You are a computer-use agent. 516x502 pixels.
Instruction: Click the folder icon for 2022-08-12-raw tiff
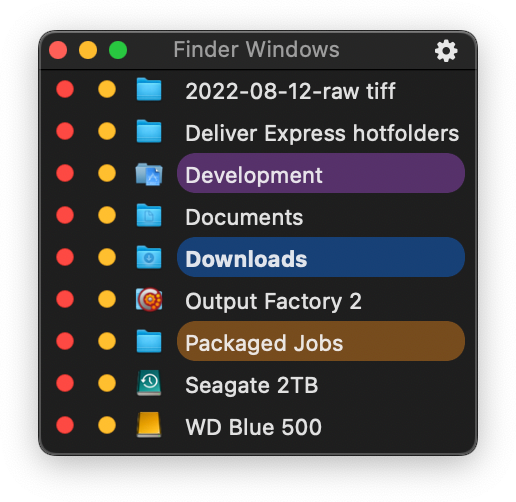tap(149, 89)
